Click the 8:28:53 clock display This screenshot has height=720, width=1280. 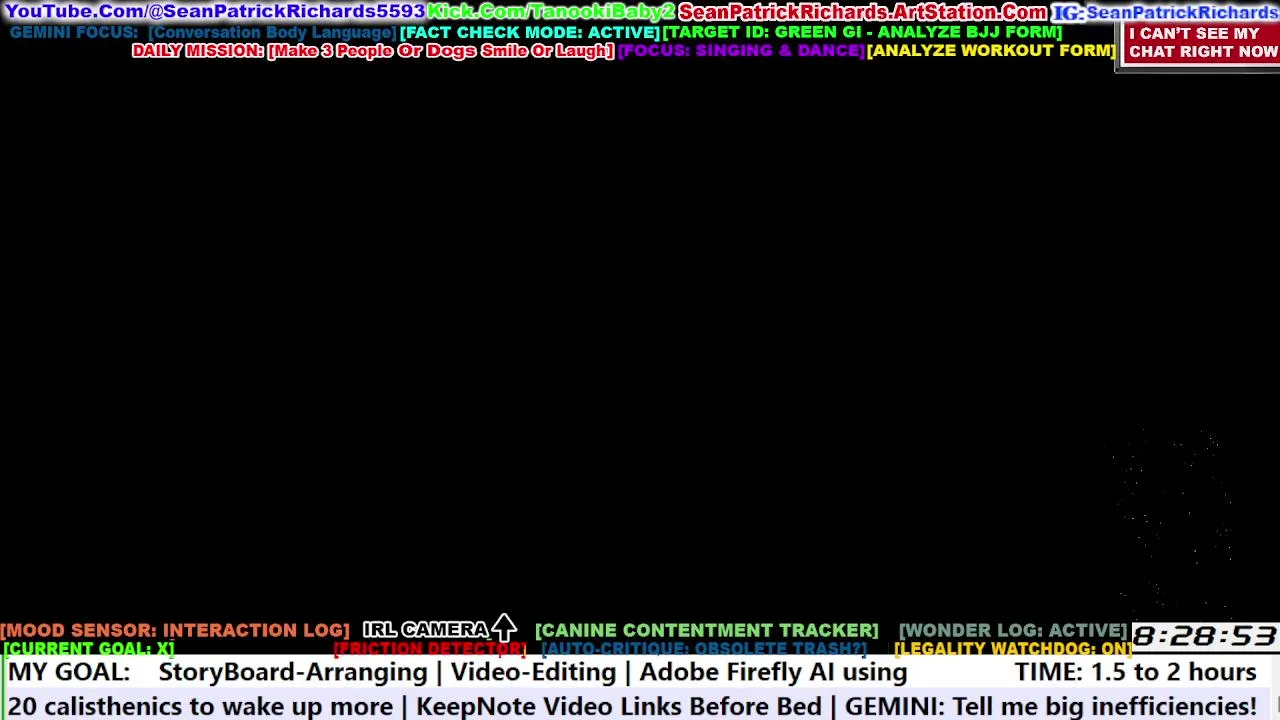tap(1204, 637)
